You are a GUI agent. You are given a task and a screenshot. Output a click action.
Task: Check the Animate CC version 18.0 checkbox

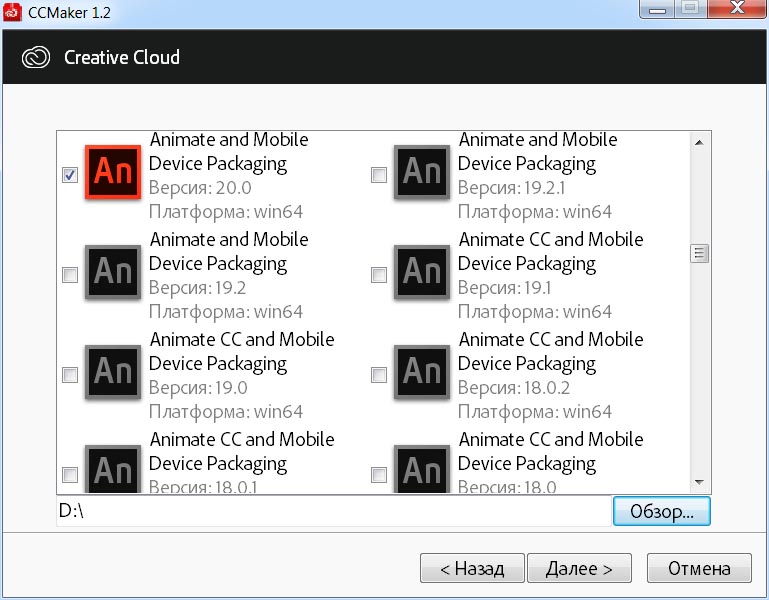379,475
